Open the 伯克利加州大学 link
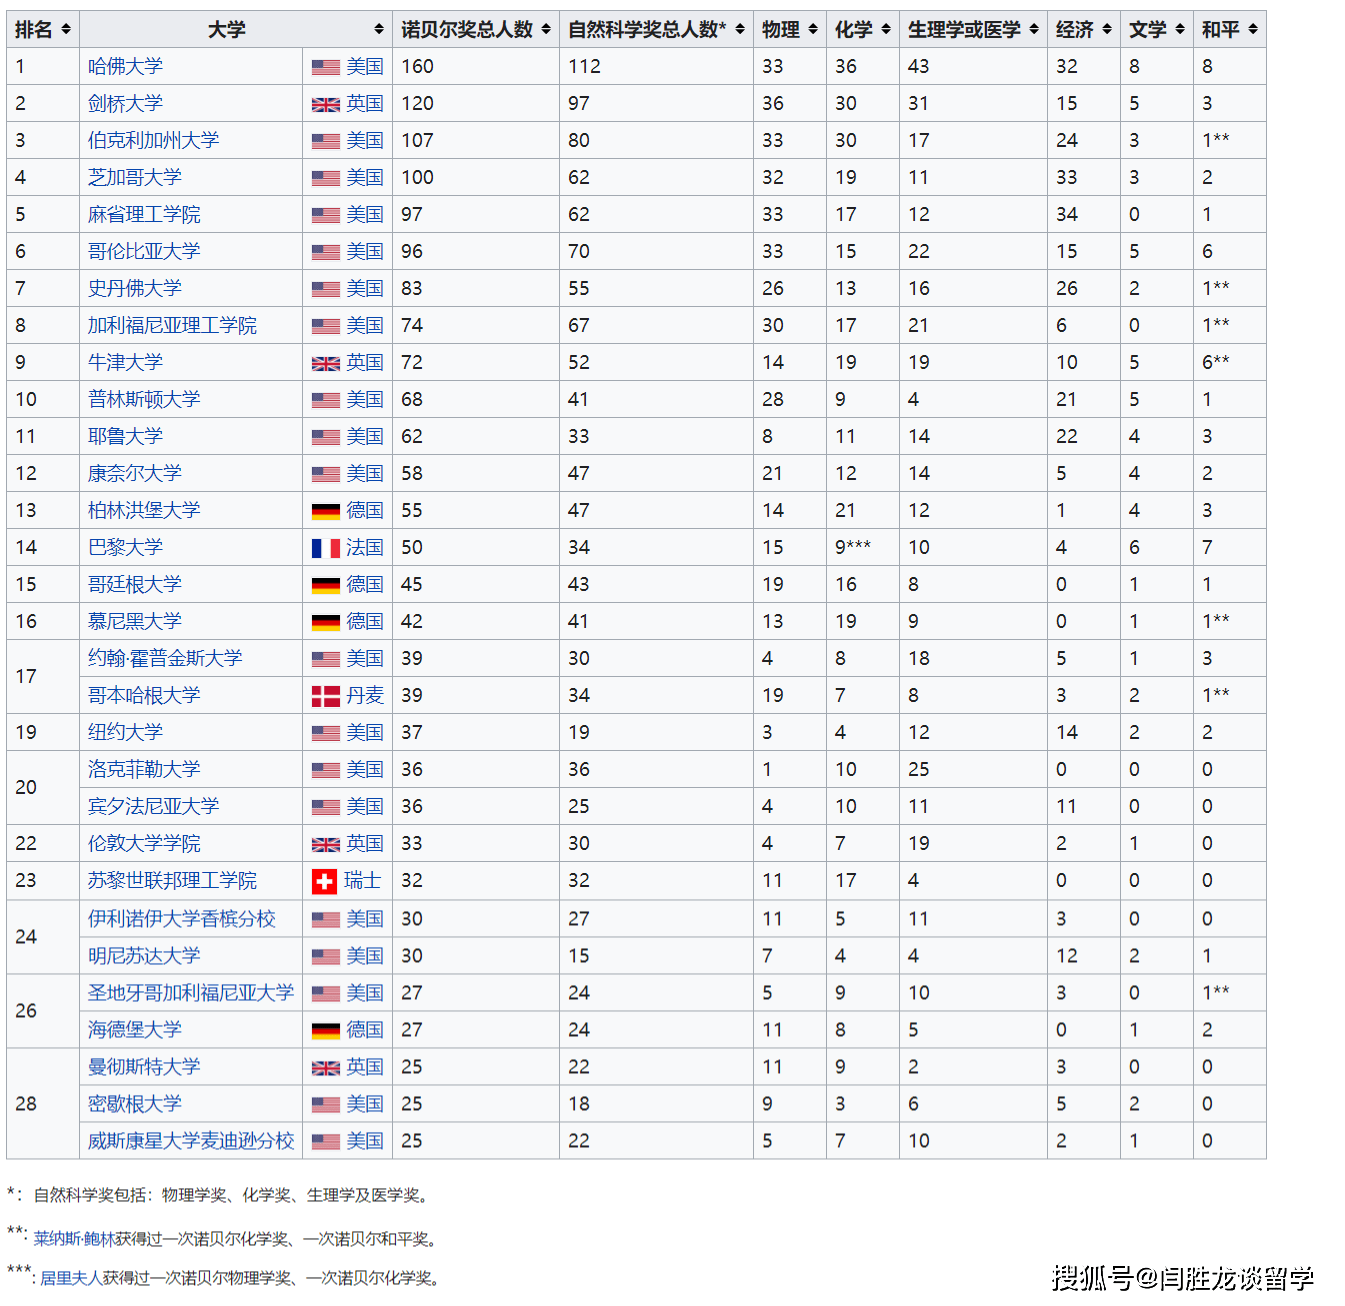The width and height of the screenshot is (1345, 1306). [x=153, y=140]
